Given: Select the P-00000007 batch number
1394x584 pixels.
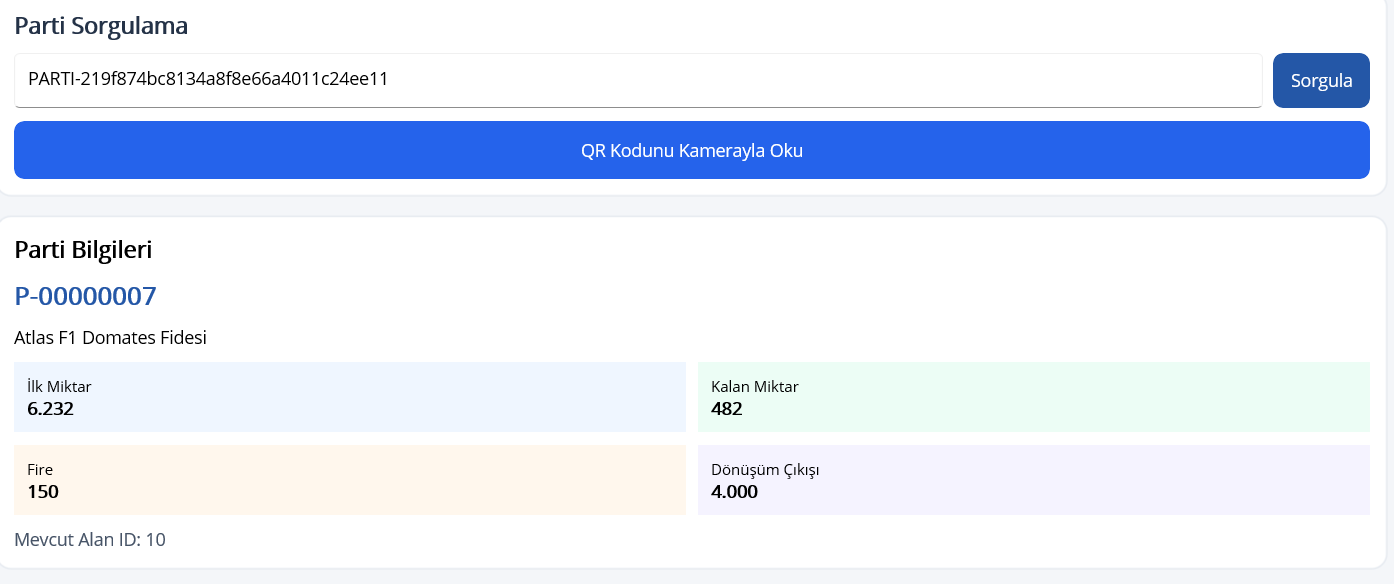Looking at the screenshot, I should 86,296.
